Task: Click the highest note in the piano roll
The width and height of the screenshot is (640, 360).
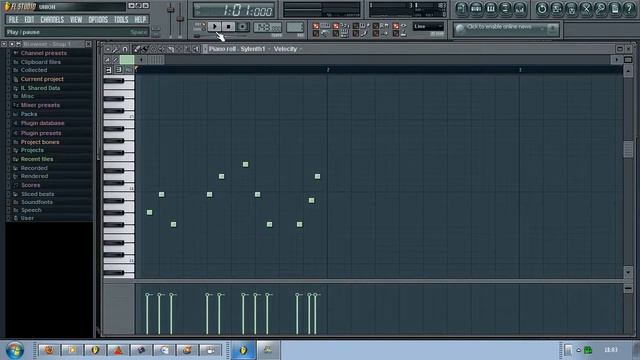Action: click(245, 164)
